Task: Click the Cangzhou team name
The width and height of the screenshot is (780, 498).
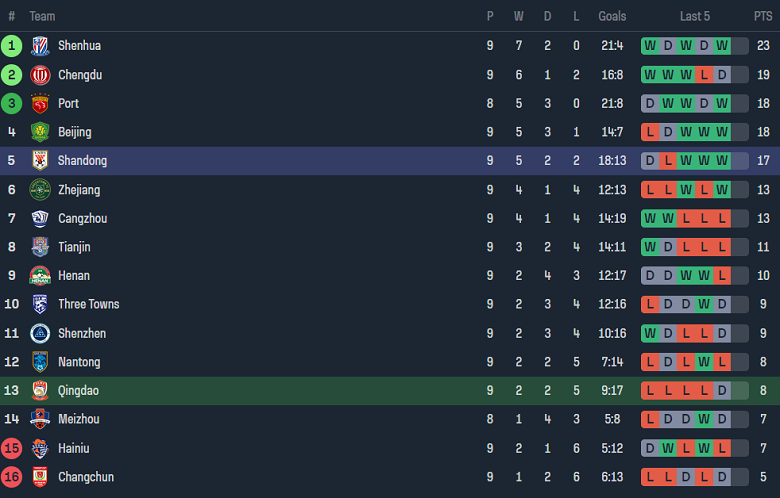Action: [82, 219]
